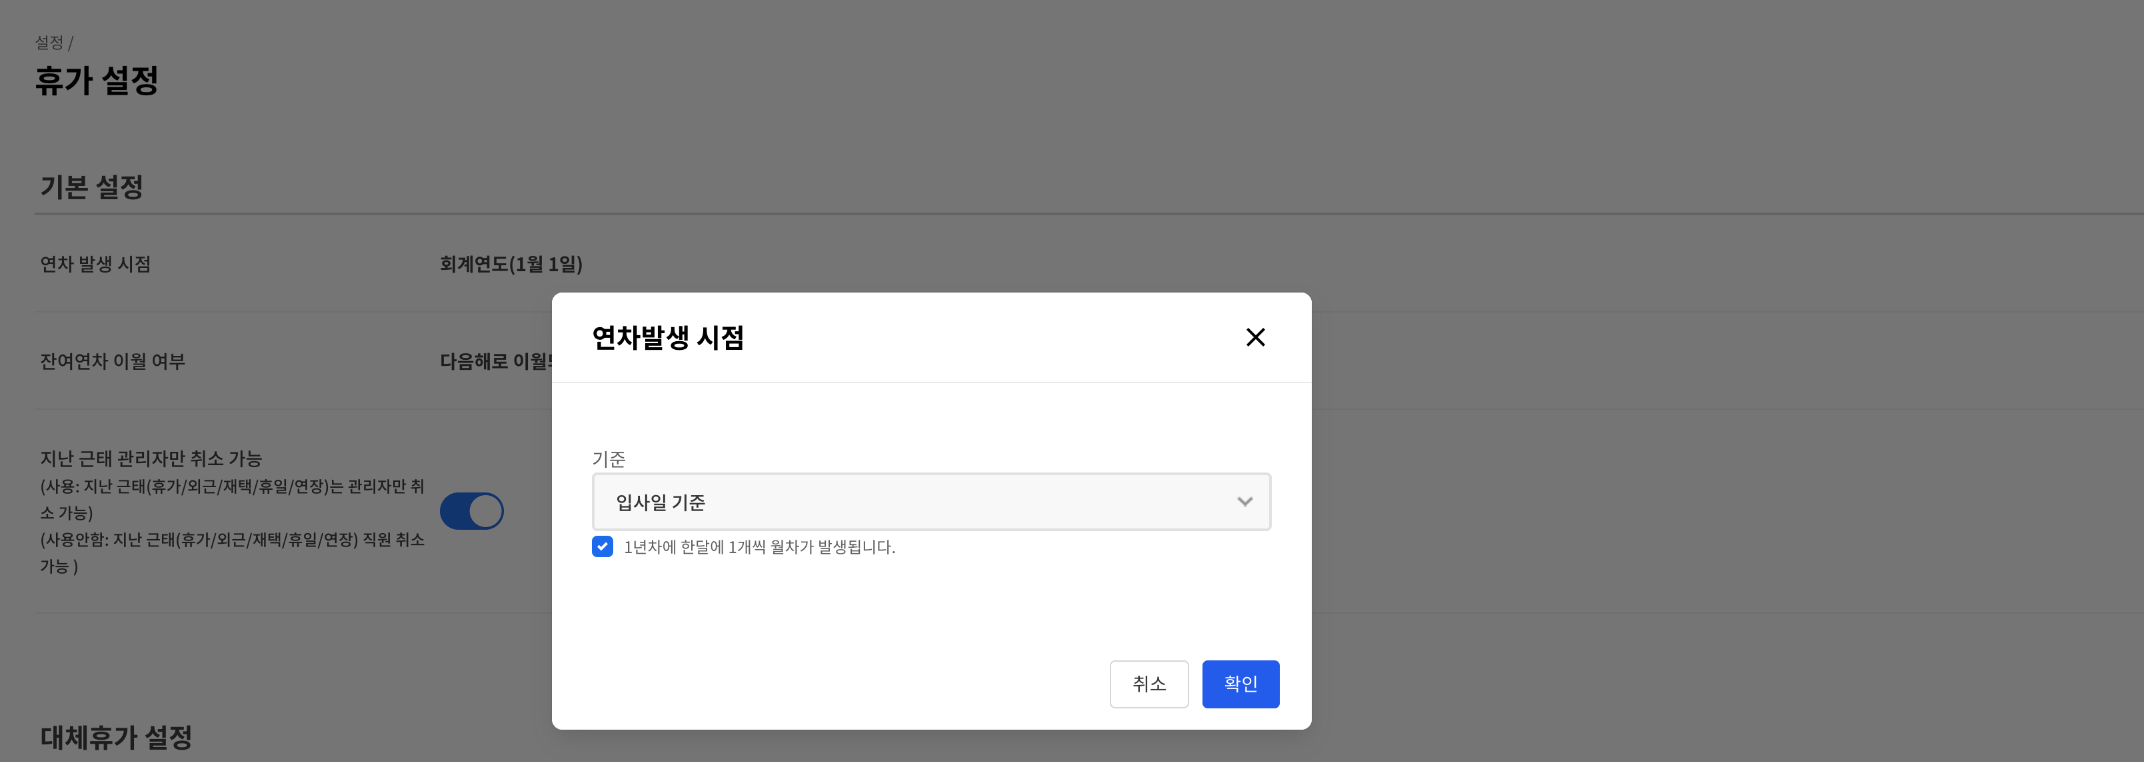Click the 기본 설정 section heading

pos(92,187)
